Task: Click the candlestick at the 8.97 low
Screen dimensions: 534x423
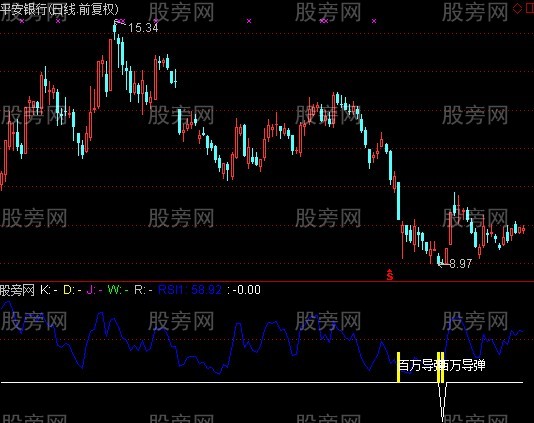Action: click(x=439, y=259)
